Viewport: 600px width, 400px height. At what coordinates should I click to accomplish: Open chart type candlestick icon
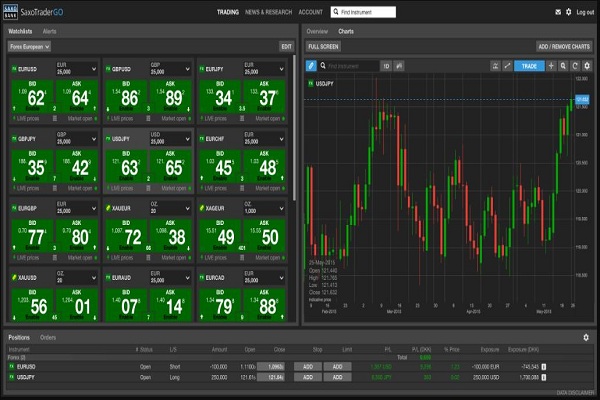(x=399, y=66)
